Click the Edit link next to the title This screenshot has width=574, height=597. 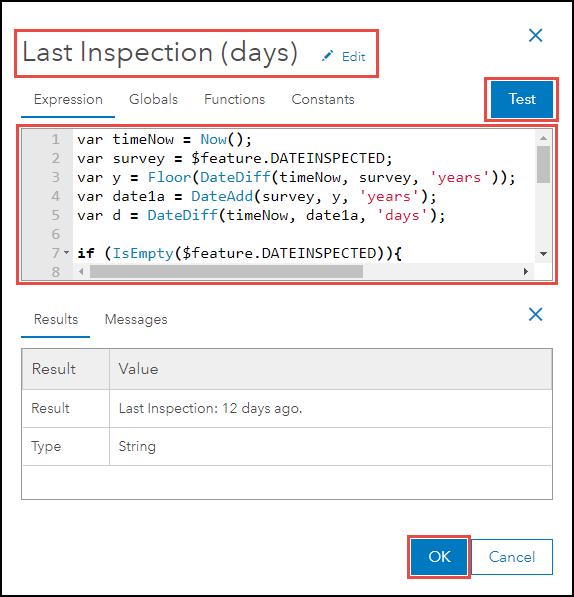tap(354, 57)
